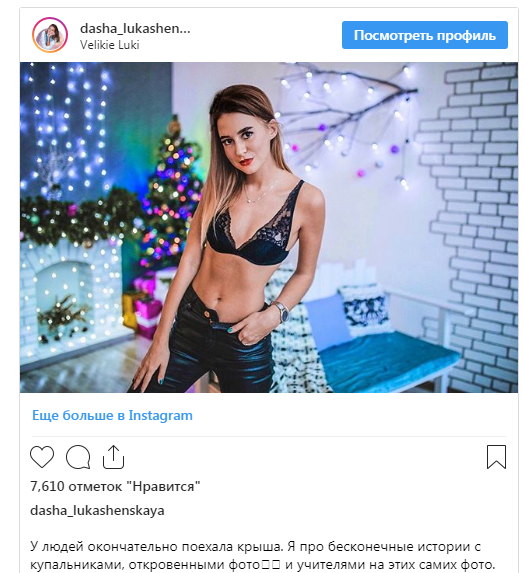Open the main post photo
This screenshot has height=573, width=524.
(x=269, y=227)
